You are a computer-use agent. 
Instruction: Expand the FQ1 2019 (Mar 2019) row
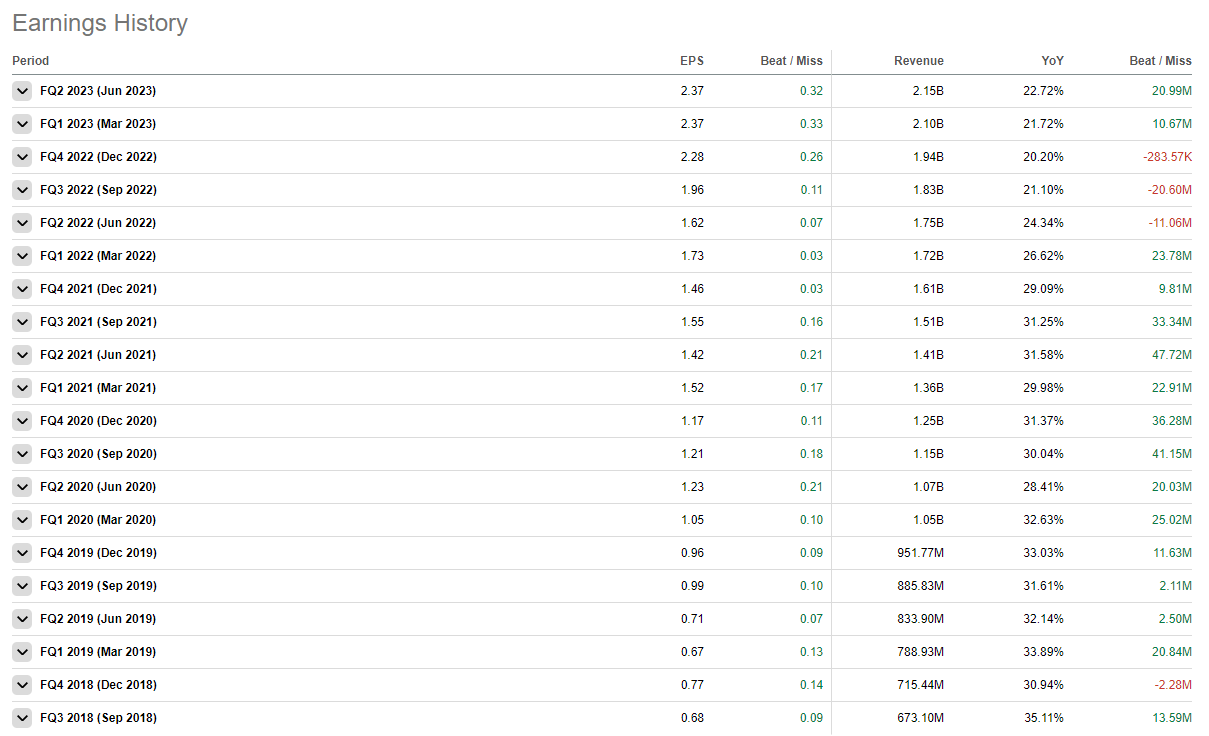(22, 652)
